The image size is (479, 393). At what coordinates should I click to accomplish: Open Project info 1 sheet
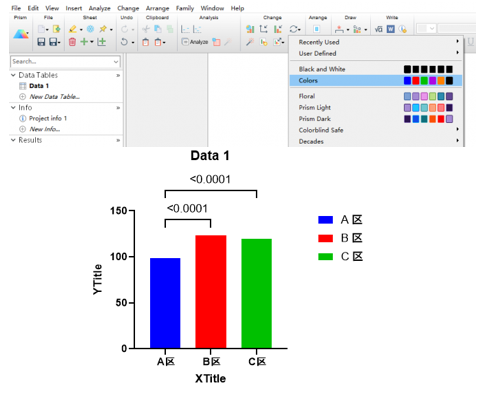[x=48, y=118]
